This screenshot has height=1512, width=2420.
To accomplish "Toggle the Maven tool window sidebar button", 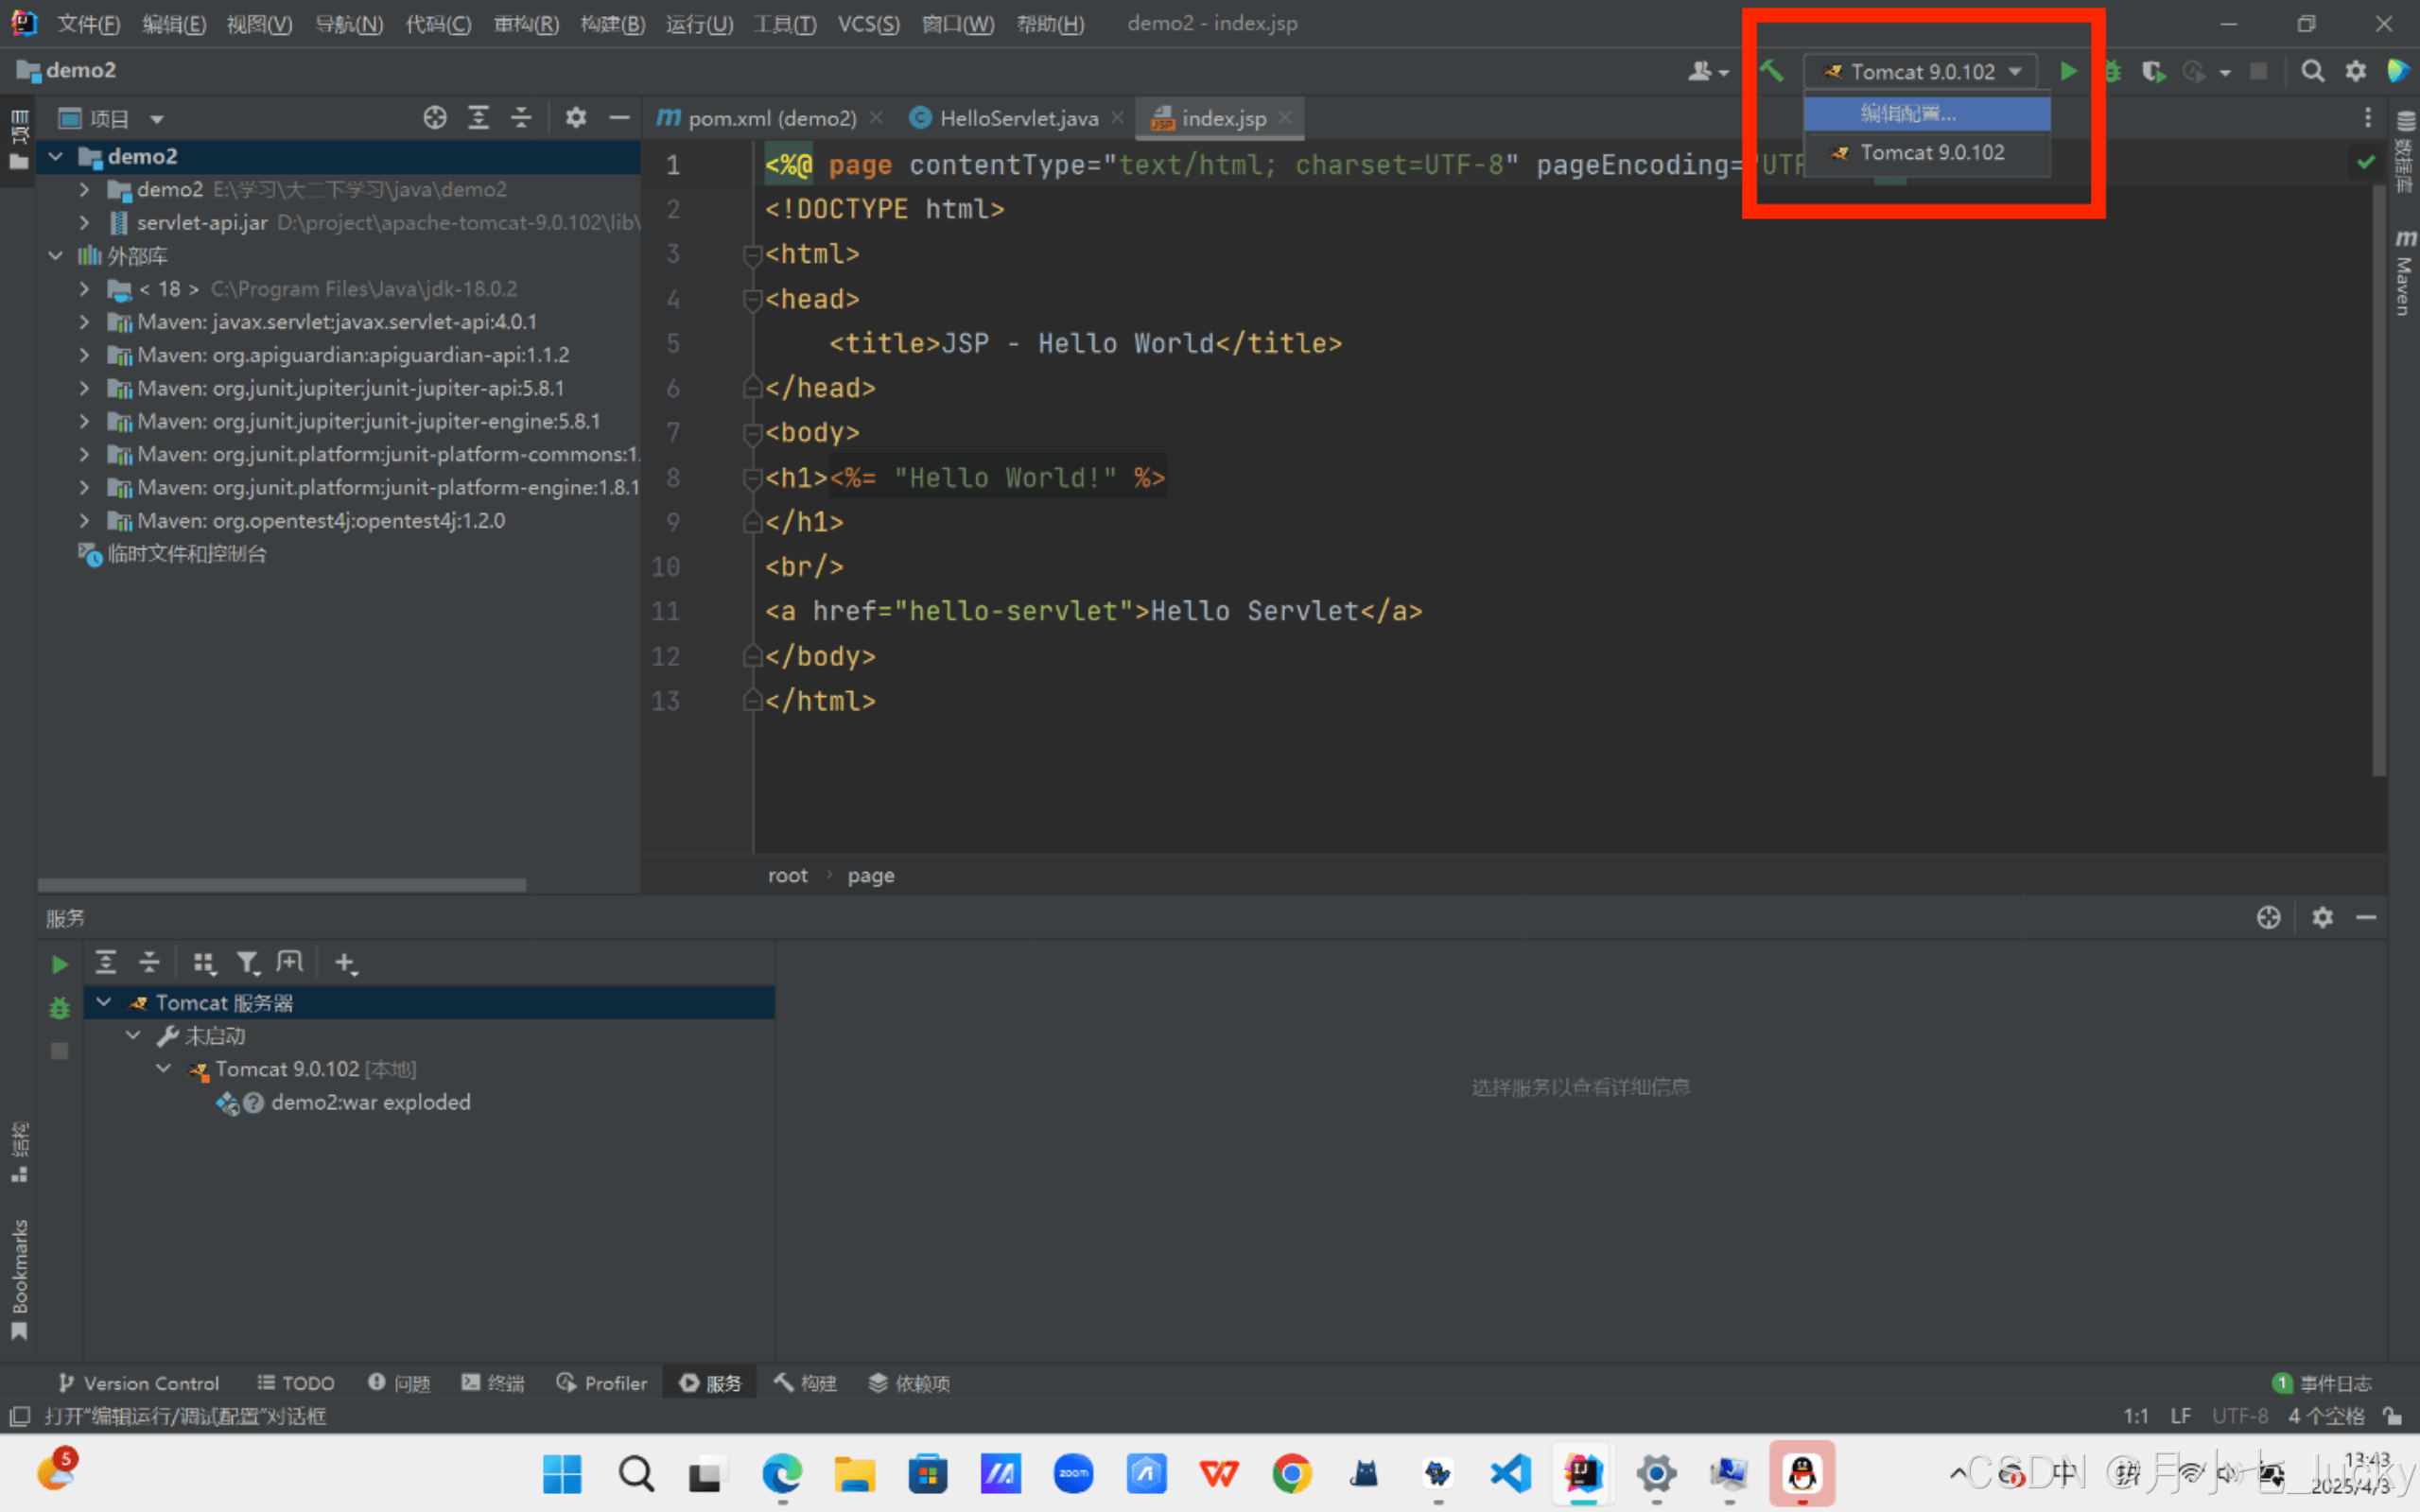I will [x=2404, y=272].
